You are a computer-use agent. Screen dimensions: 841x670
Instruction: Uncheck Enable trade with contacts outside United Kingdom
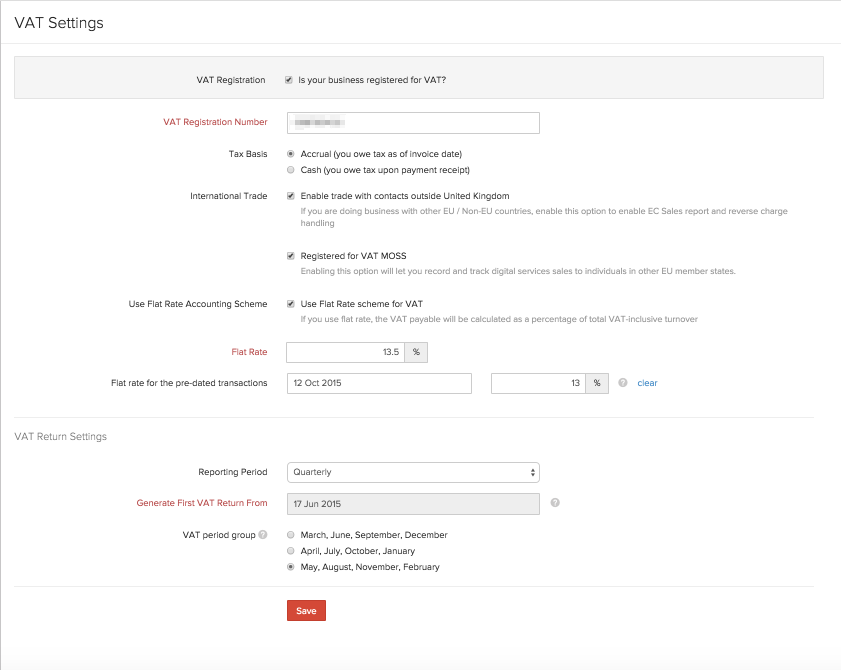(290, 196)
